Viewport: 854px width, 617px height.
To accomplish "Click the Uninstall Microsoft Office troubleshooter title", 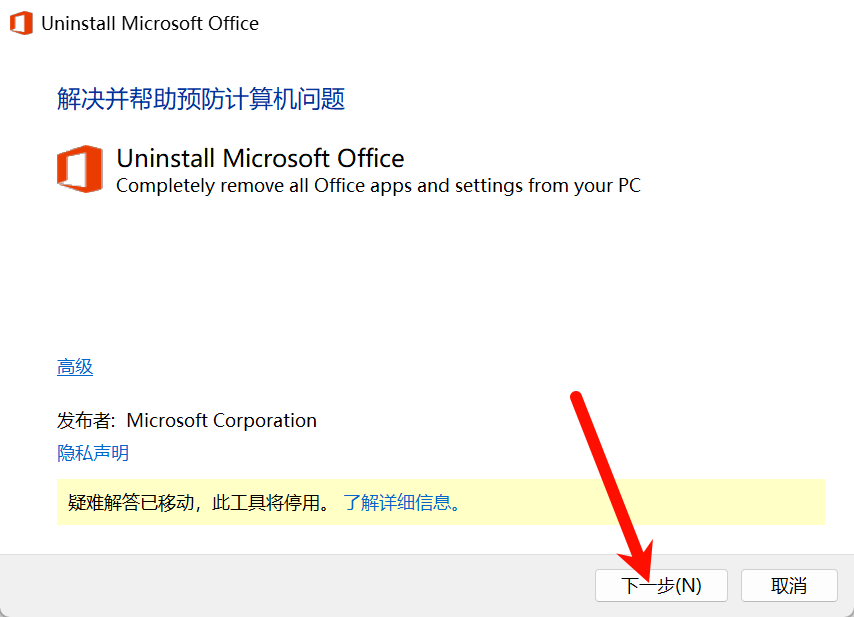I will click(x=260, y=158).
